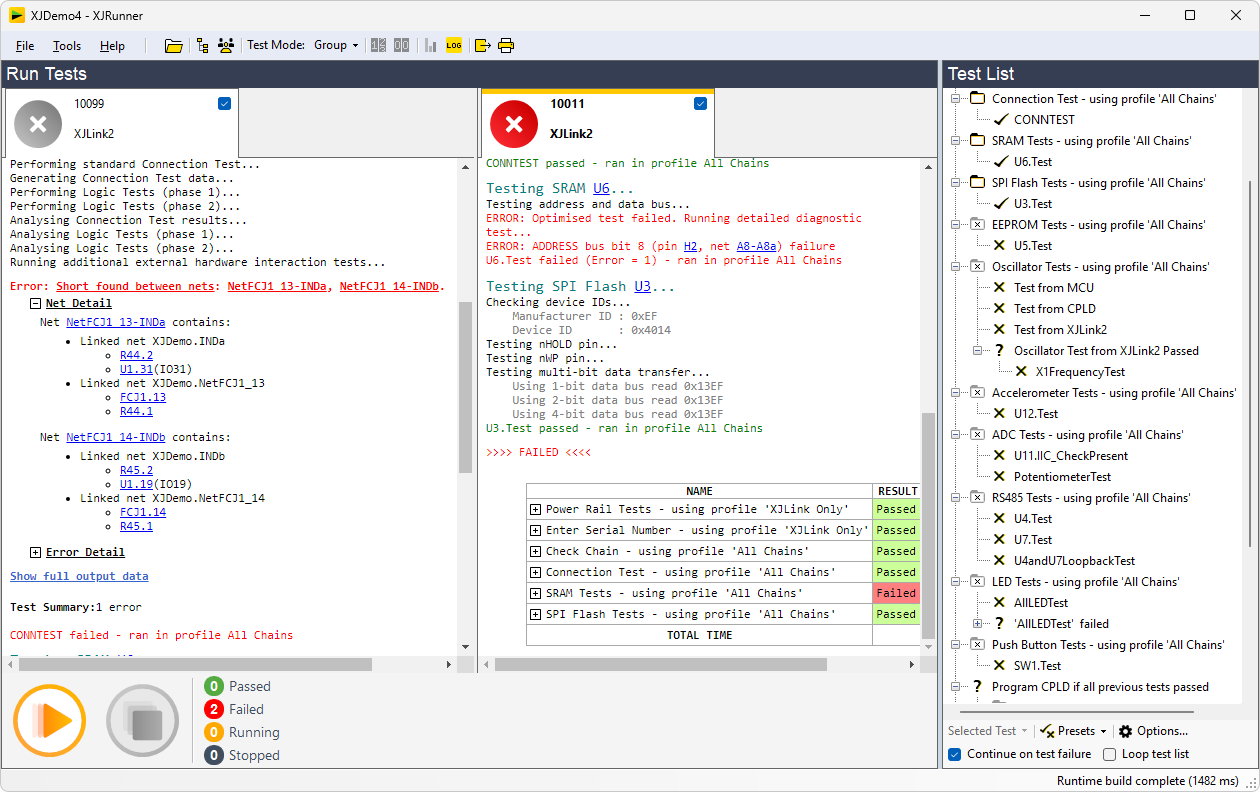Image resolution: width=1260 pixels, height=792 pixels.
Task: Click the crossed folder icon beside LED Tests
Action: pyautogui.click(x=977, y=582)
